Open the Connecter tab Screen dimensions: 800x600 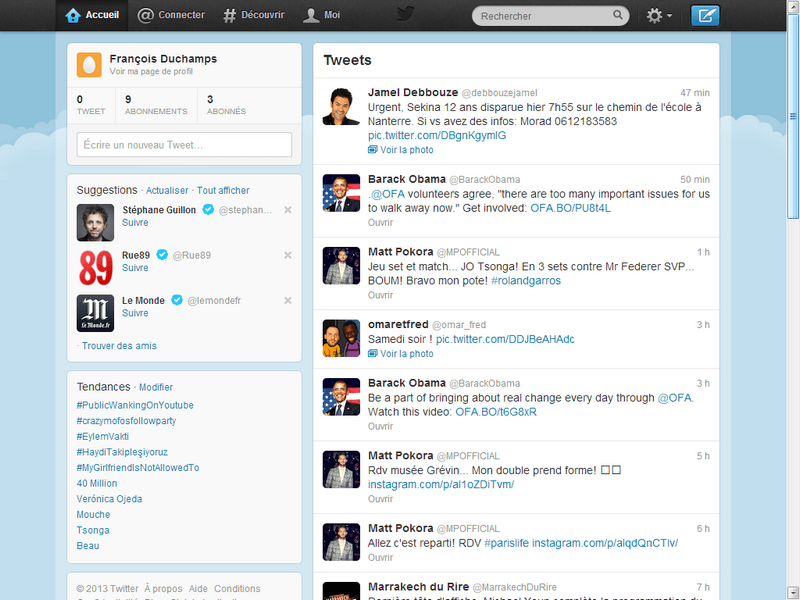[171, 15]
